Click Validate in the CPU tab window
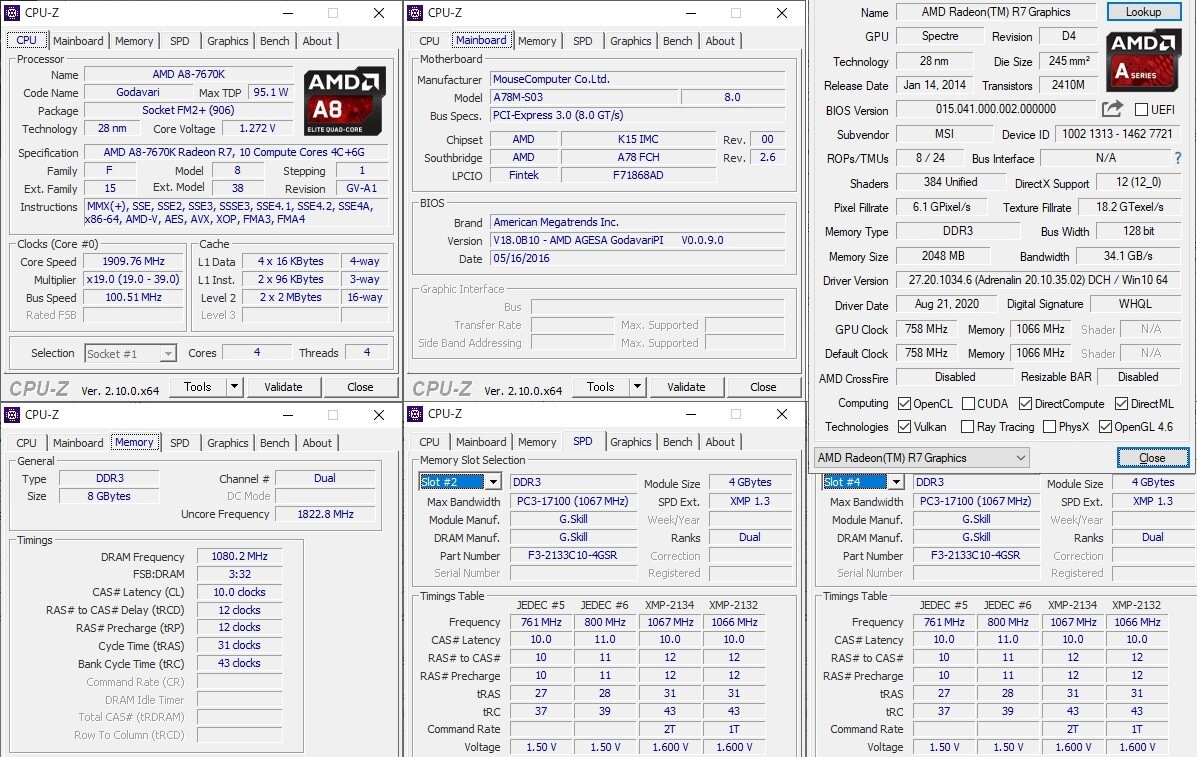1197x757 pixels. point(283,387)
